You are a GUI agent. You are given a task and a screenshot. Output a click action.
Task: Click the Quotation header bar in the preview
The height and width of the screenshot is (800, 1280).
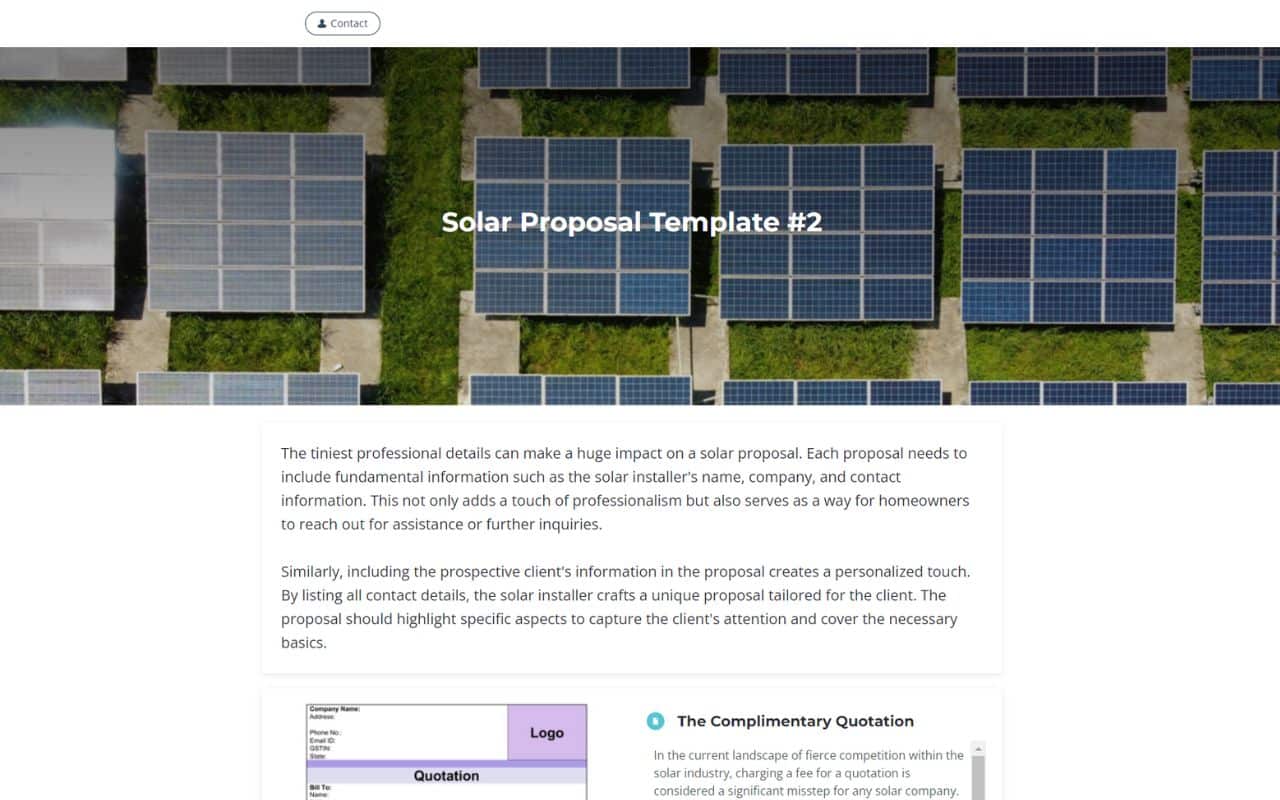tap(446, 776)
